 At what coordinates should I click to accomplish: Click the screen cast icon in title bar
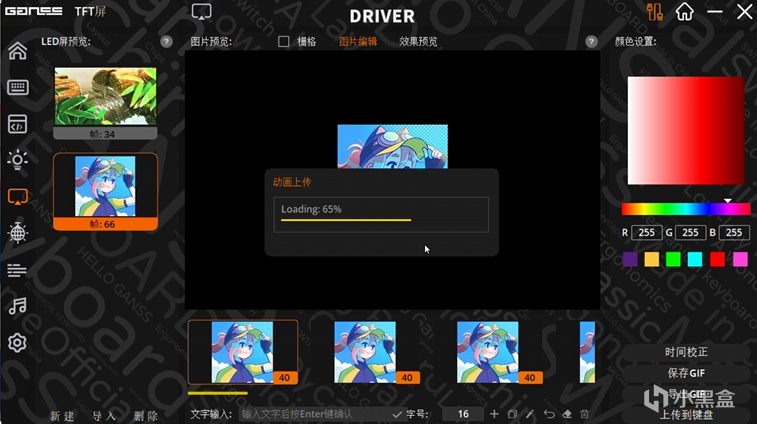coord(201,12)
